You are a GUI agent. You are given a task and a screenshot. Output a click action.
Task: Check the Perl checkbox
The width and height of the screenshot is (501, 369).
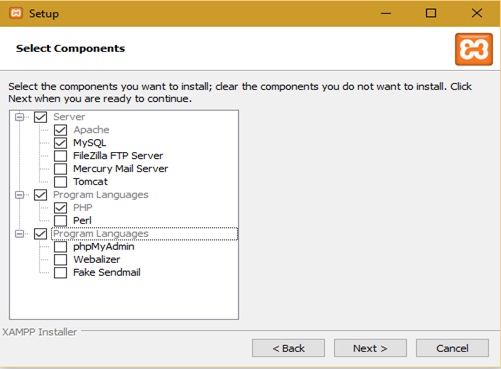pyautogui.click(x=60, y=220)
